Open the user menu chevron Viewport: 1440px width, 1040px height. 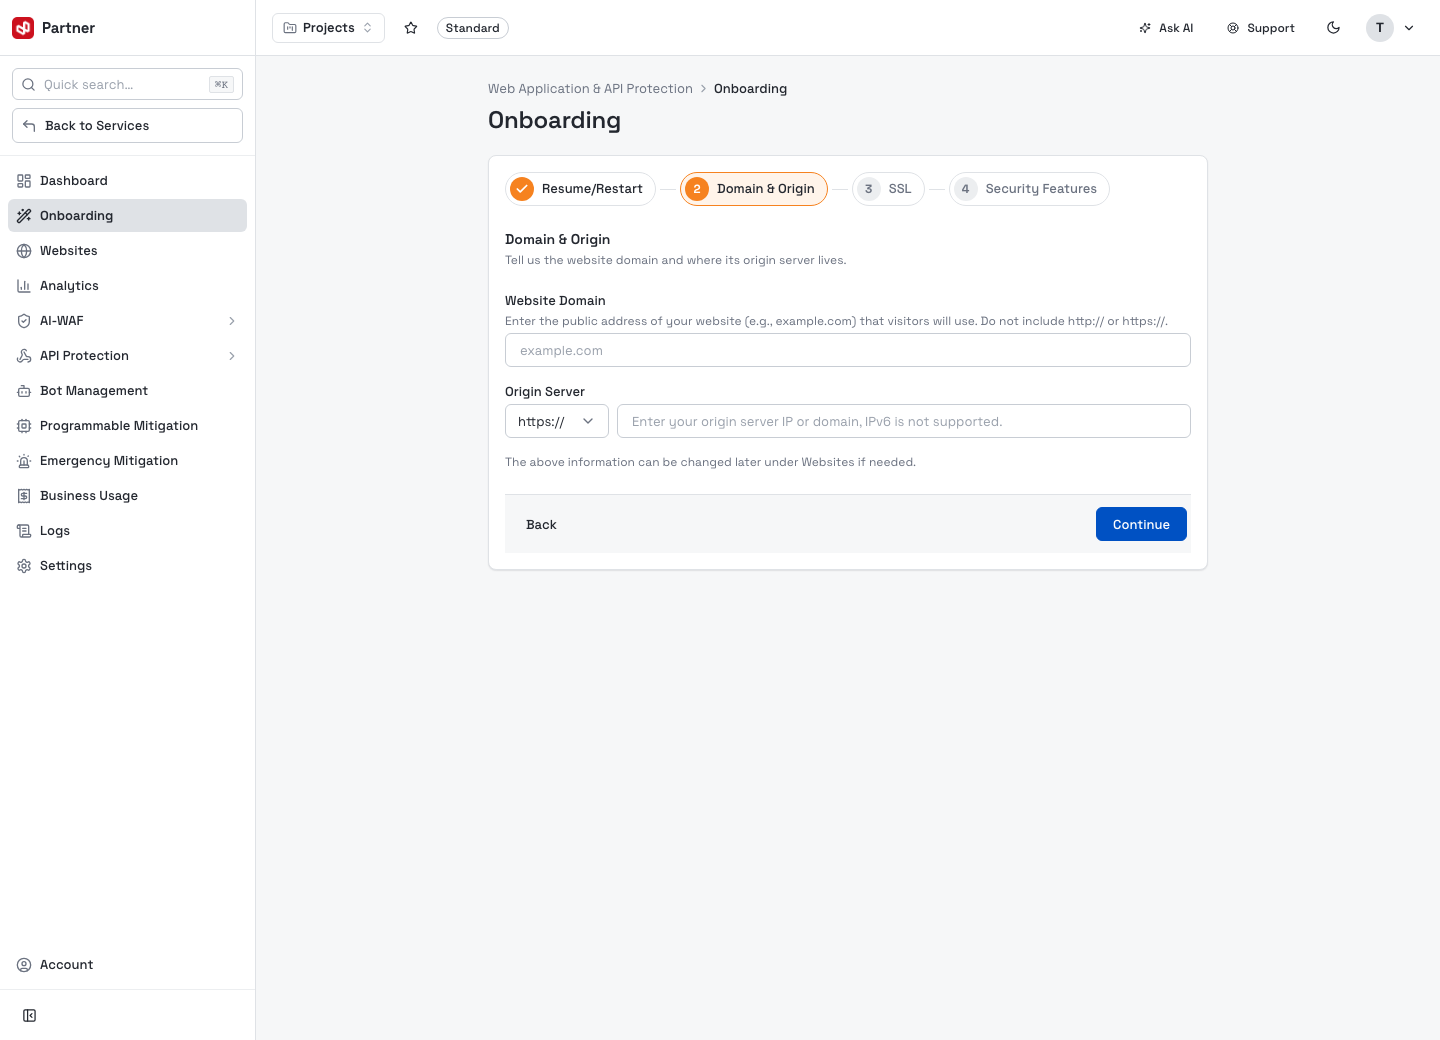click(1409, 28)
